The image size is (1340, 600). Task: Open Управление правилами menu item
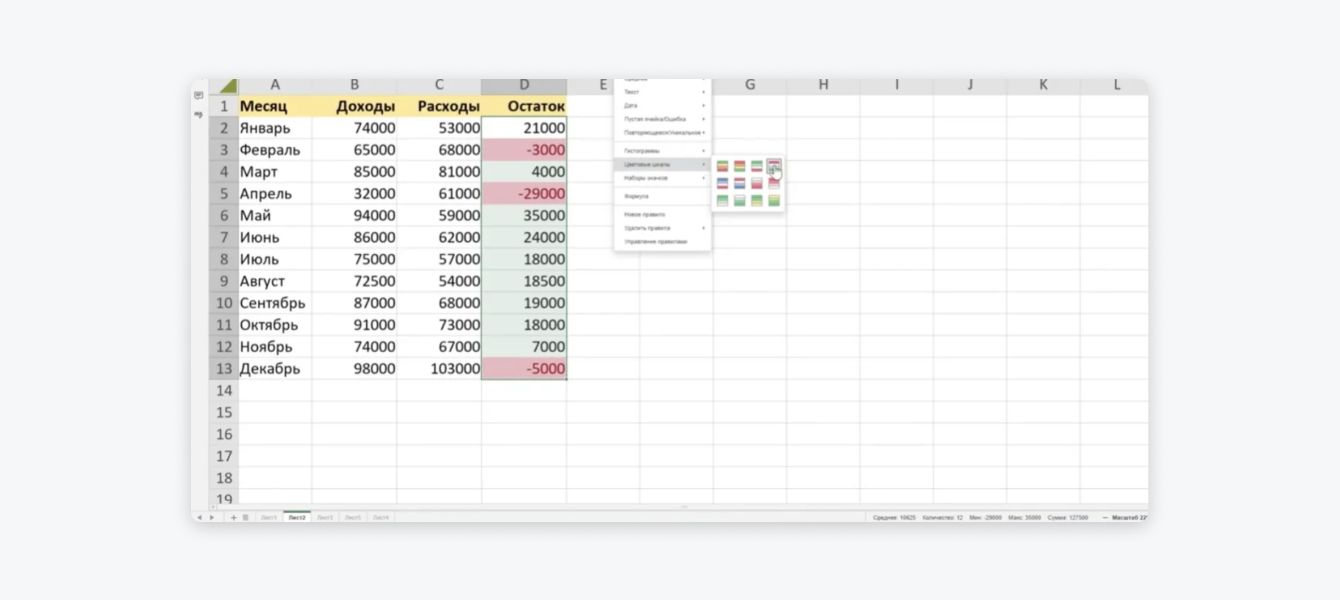coord(654,242)
